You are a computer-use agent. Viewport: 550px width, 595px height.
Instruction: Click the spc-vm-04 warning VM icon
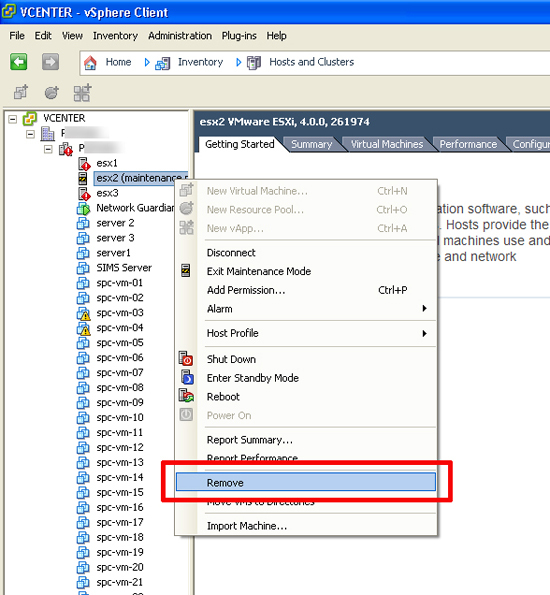tap(83, 328)
